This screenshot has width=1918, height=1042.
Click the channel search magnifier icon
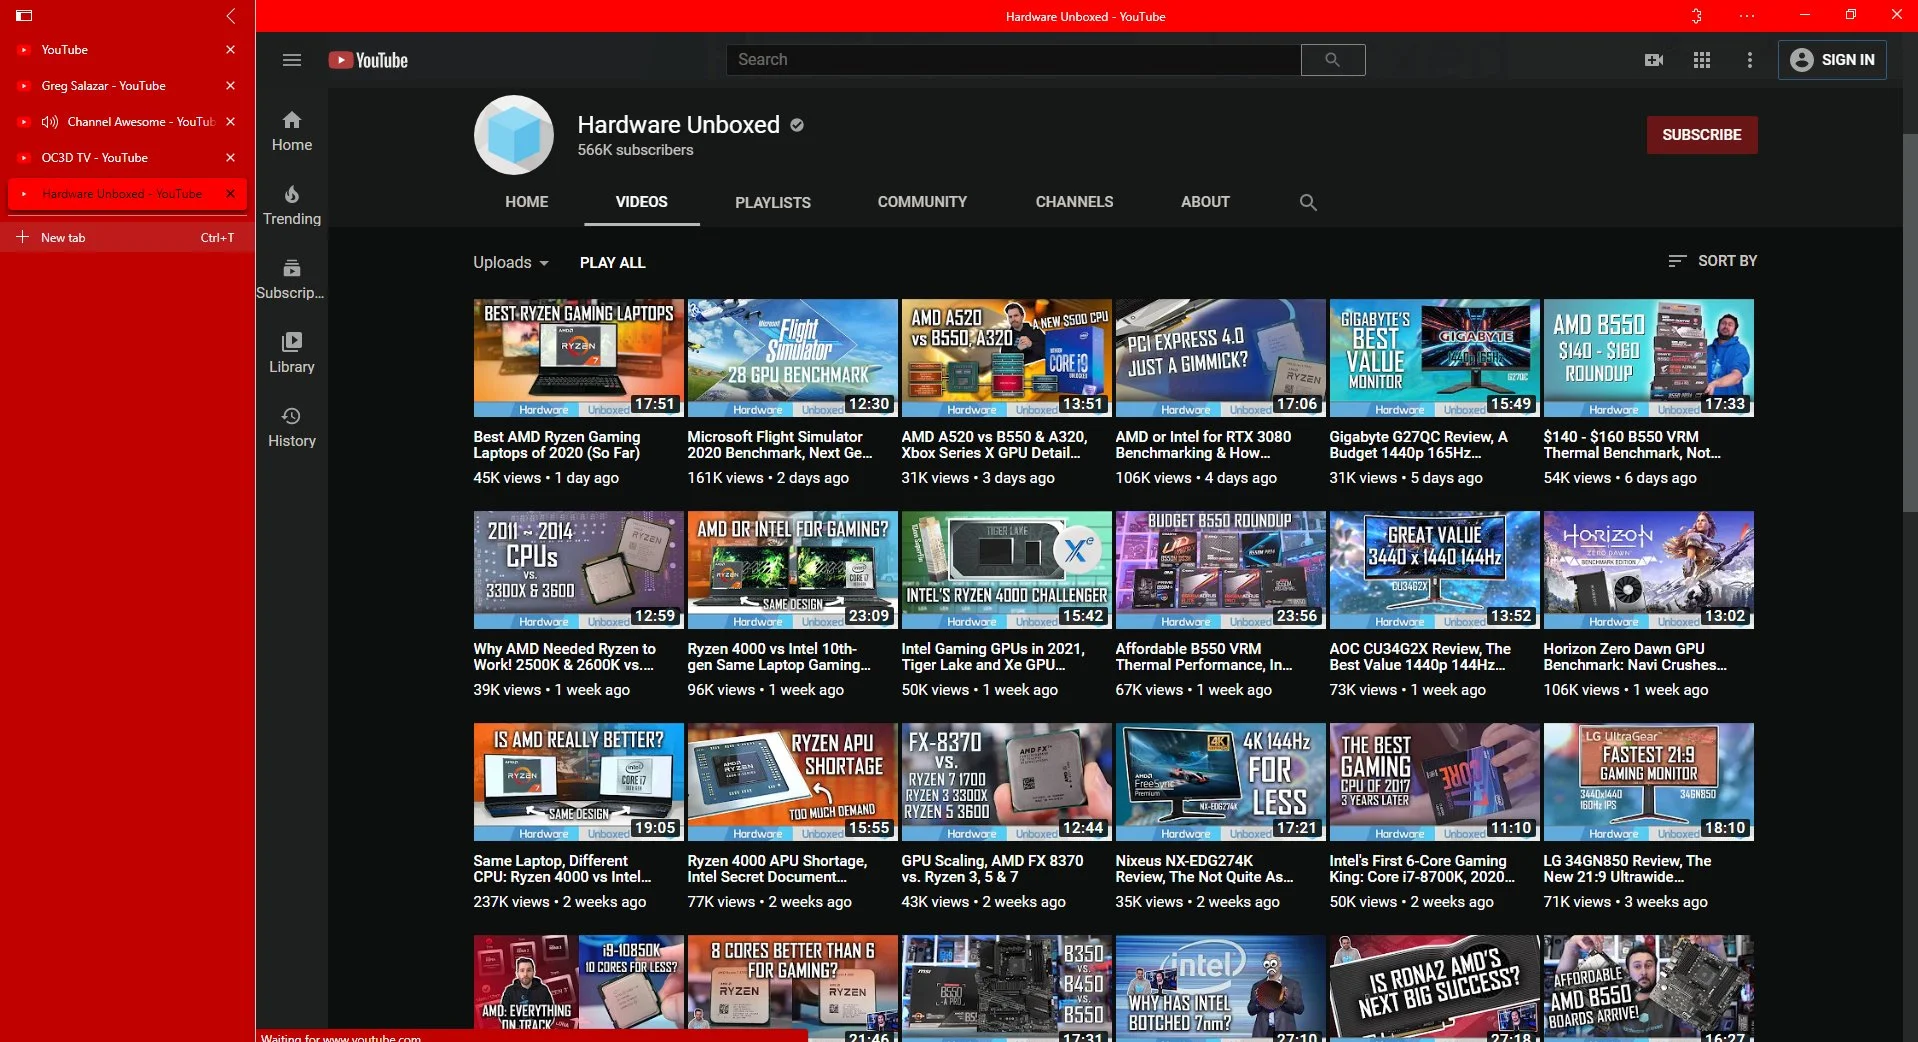[x=1307, y=203]
